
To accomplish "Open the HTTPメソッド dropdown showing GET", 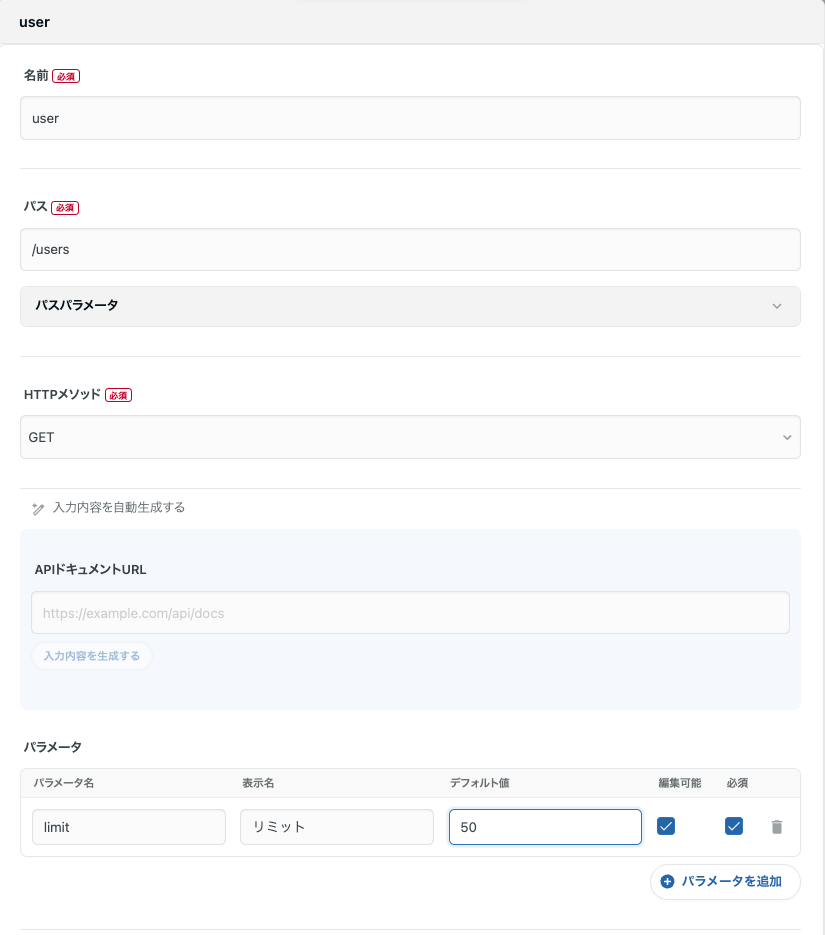I will pyautogui.click(x=410, y=437).
